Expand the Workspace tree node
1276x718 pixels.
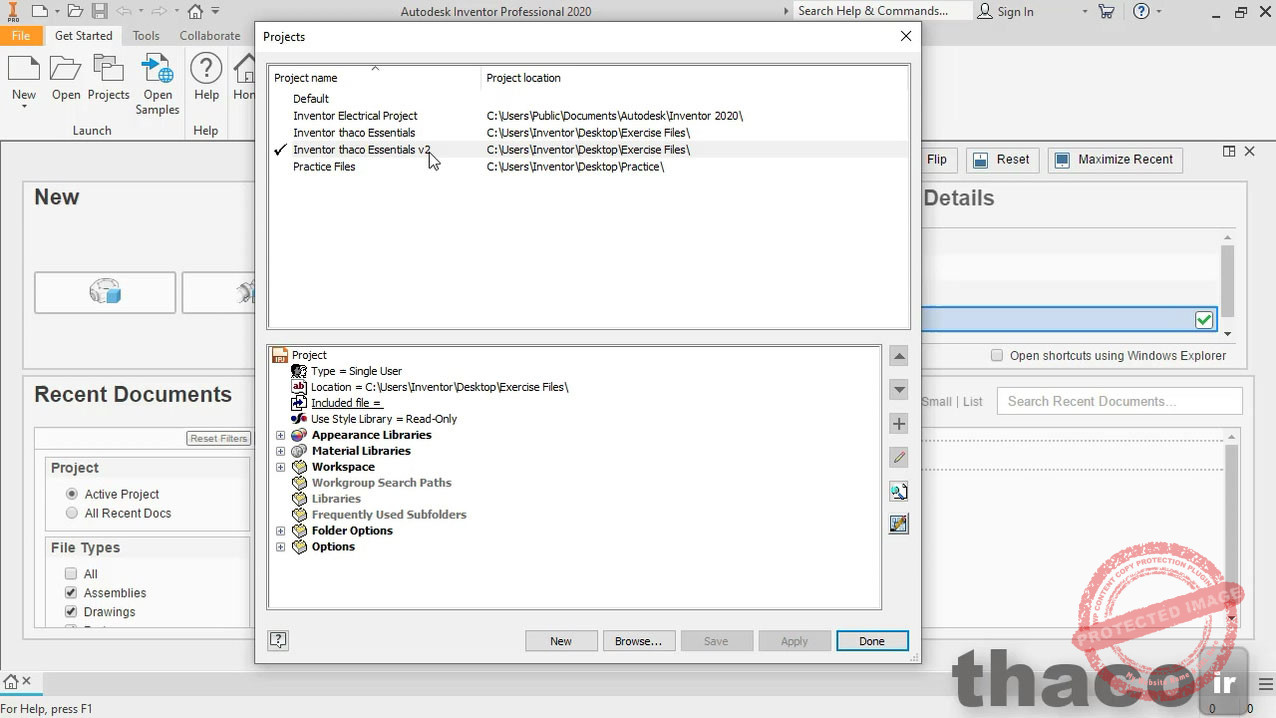point(280,467)
